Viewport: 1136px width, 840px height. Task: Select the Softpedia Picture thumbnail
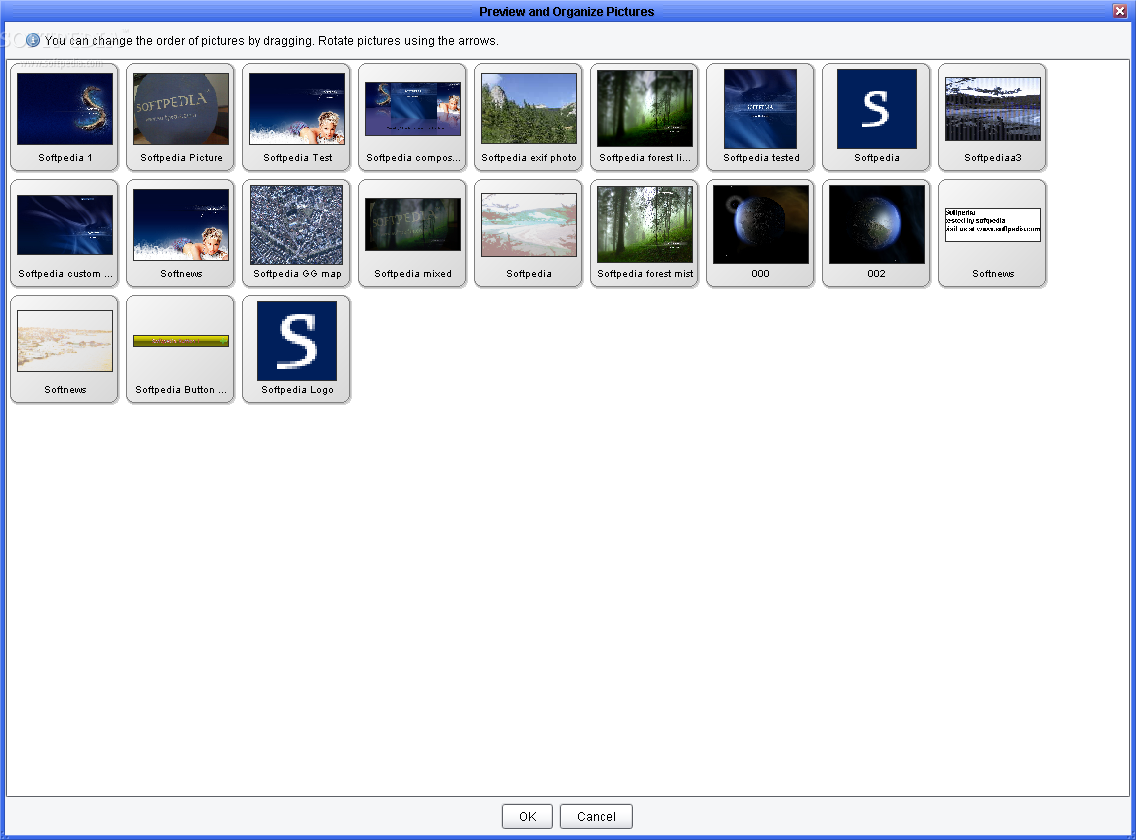pyautogui.click(x=180, y=117)
